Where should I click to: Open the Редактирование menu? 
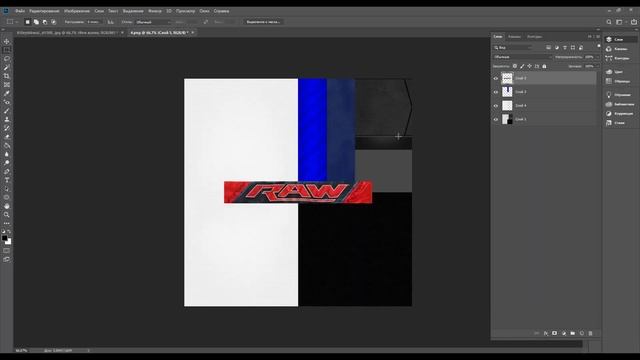(44, 11)
